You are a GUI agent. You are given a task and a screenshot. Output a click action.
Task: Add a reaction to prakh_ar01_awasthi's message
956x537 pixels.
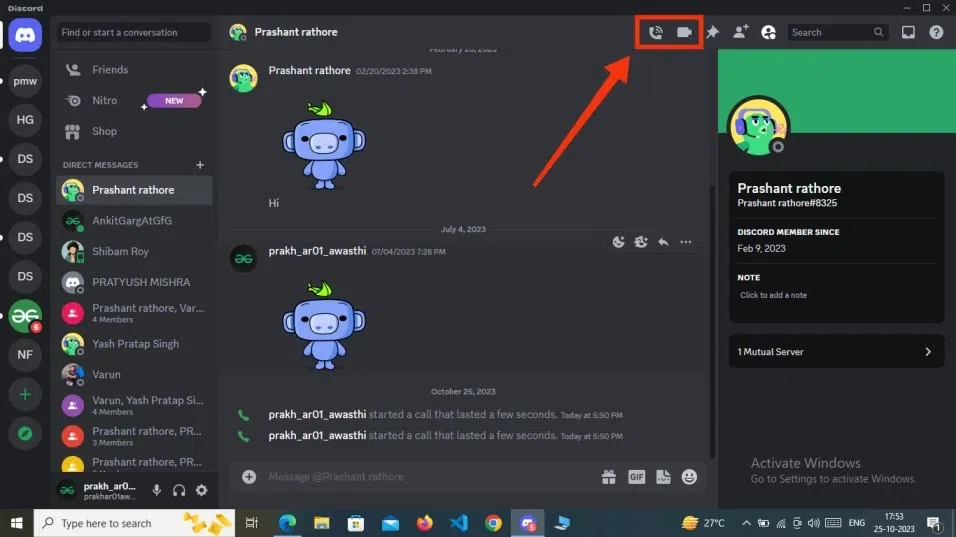tap(618, 242)
